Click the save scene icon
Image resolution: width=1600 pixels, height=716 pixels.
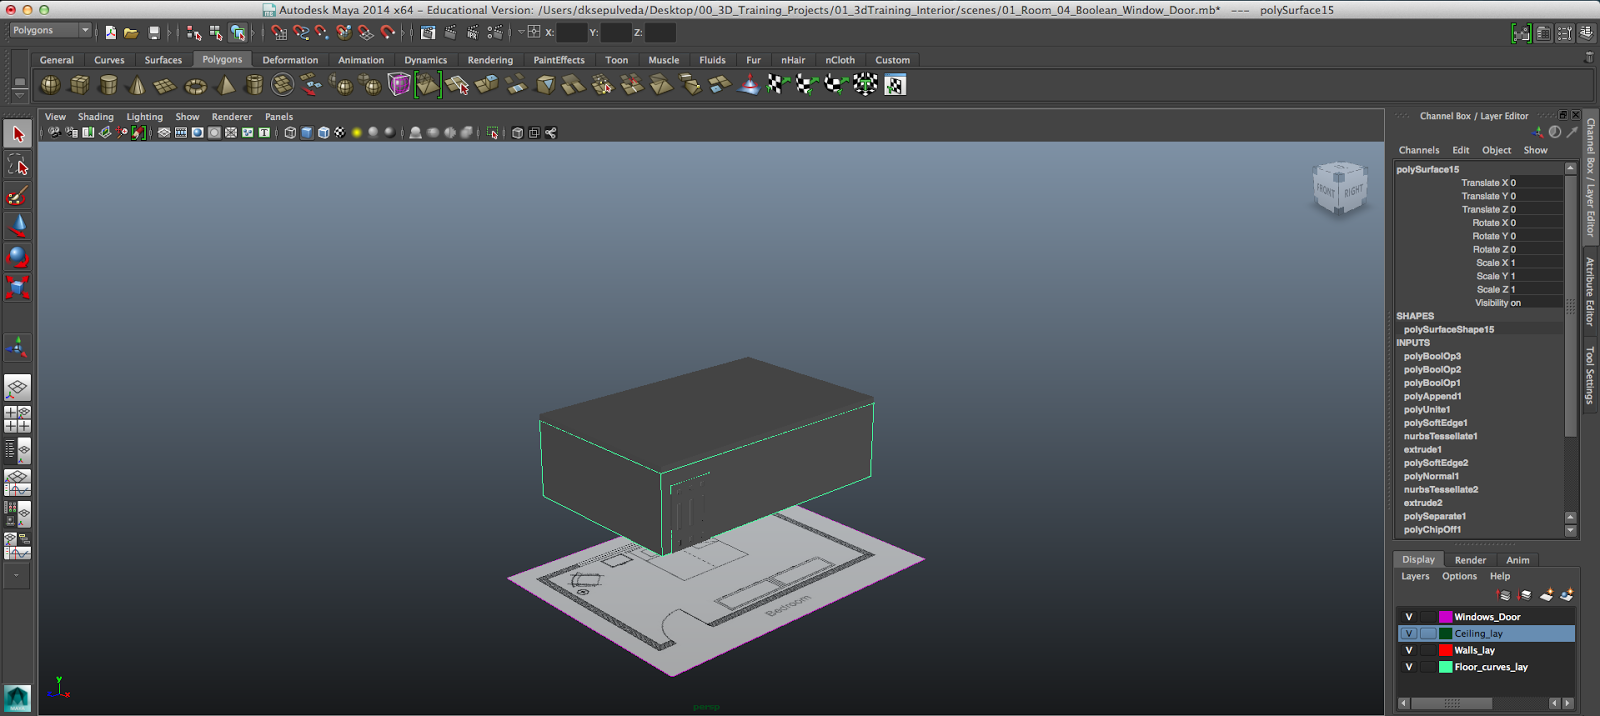pos(154,33)
